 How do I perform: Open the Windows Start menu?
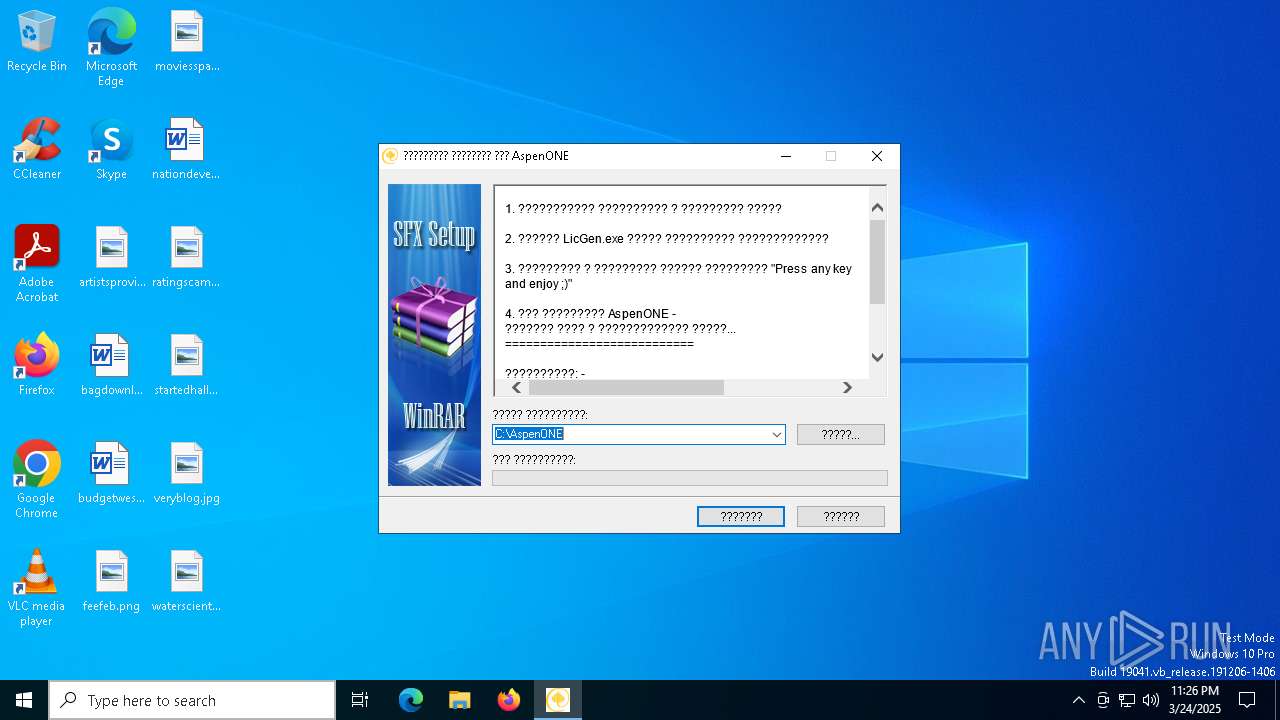[x=24, y=700]
